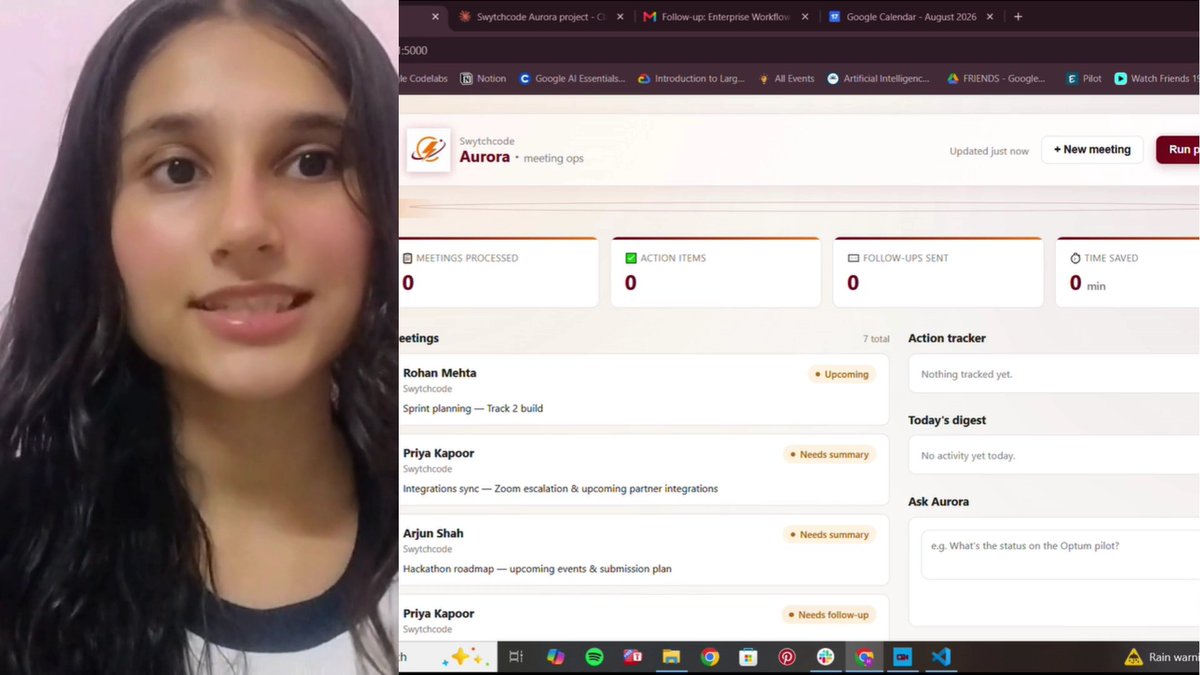Open Spotify from the taskbar
The width and height of the screenshot is (1200, 675).
(x=594, y=657)
